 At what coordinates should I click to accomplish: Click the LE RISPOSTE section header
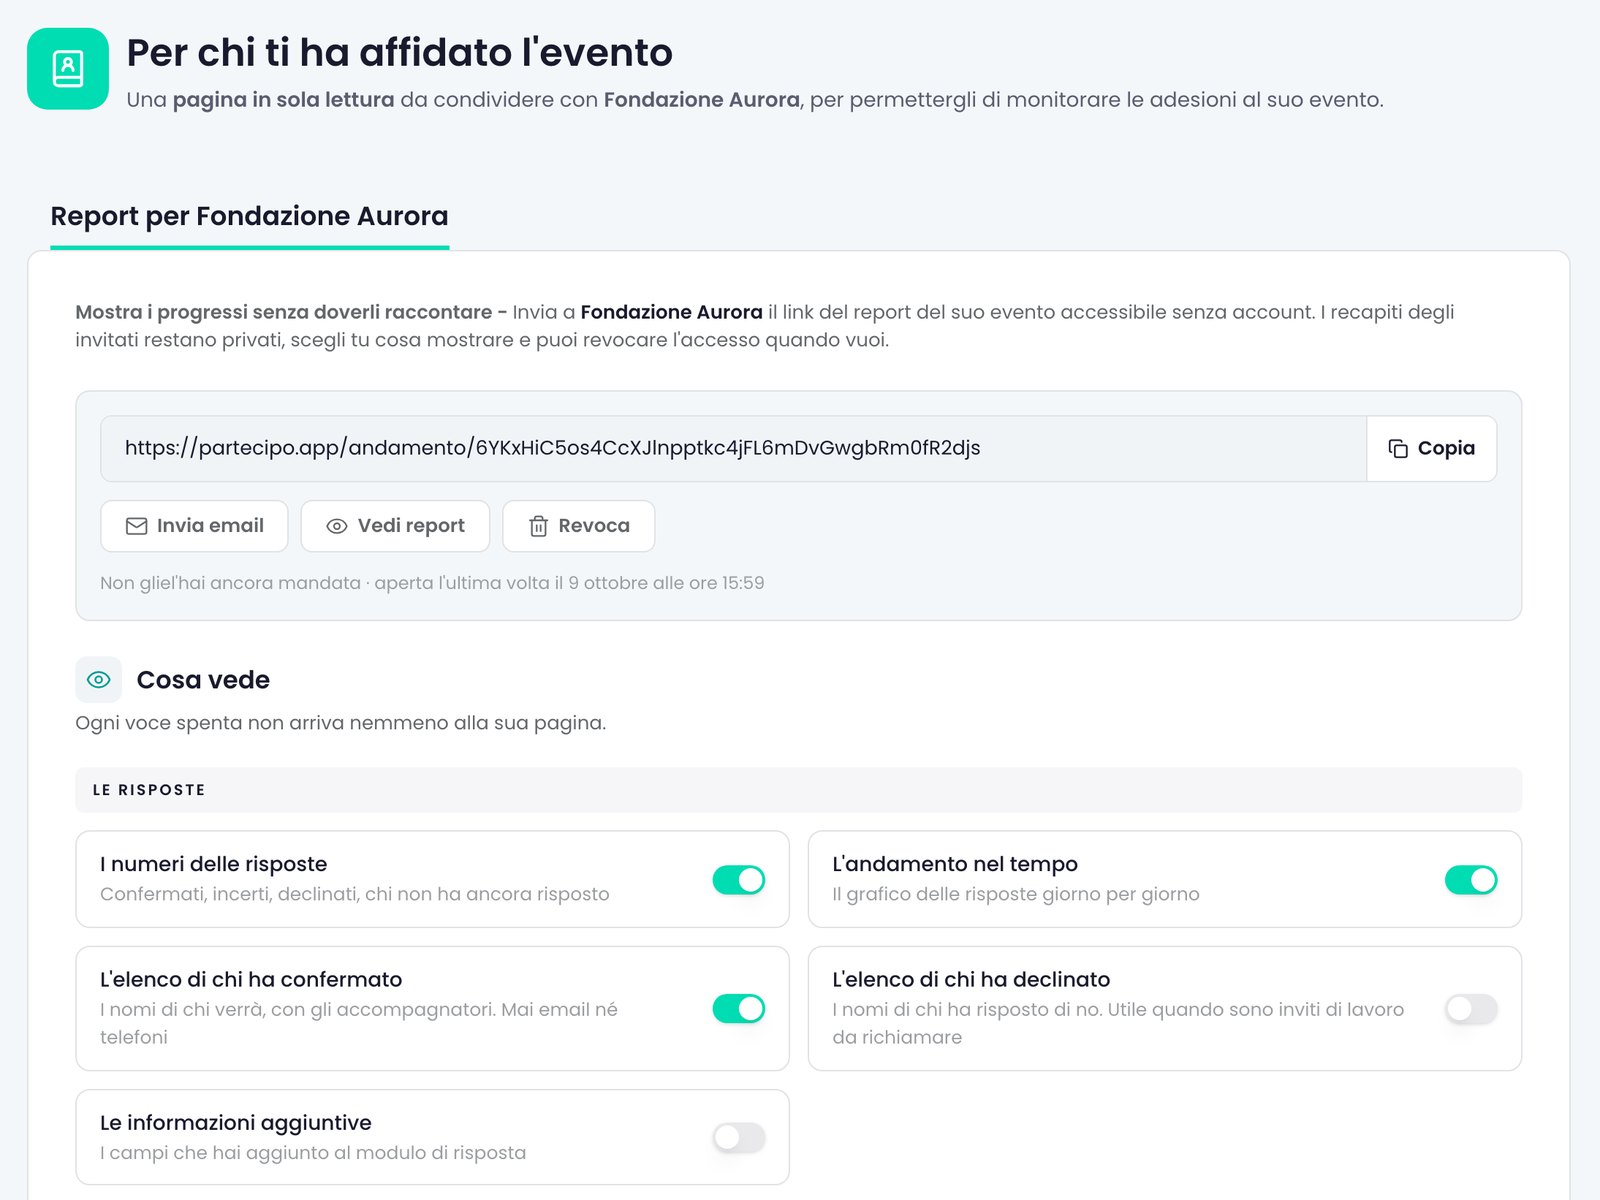click(798, 790)
